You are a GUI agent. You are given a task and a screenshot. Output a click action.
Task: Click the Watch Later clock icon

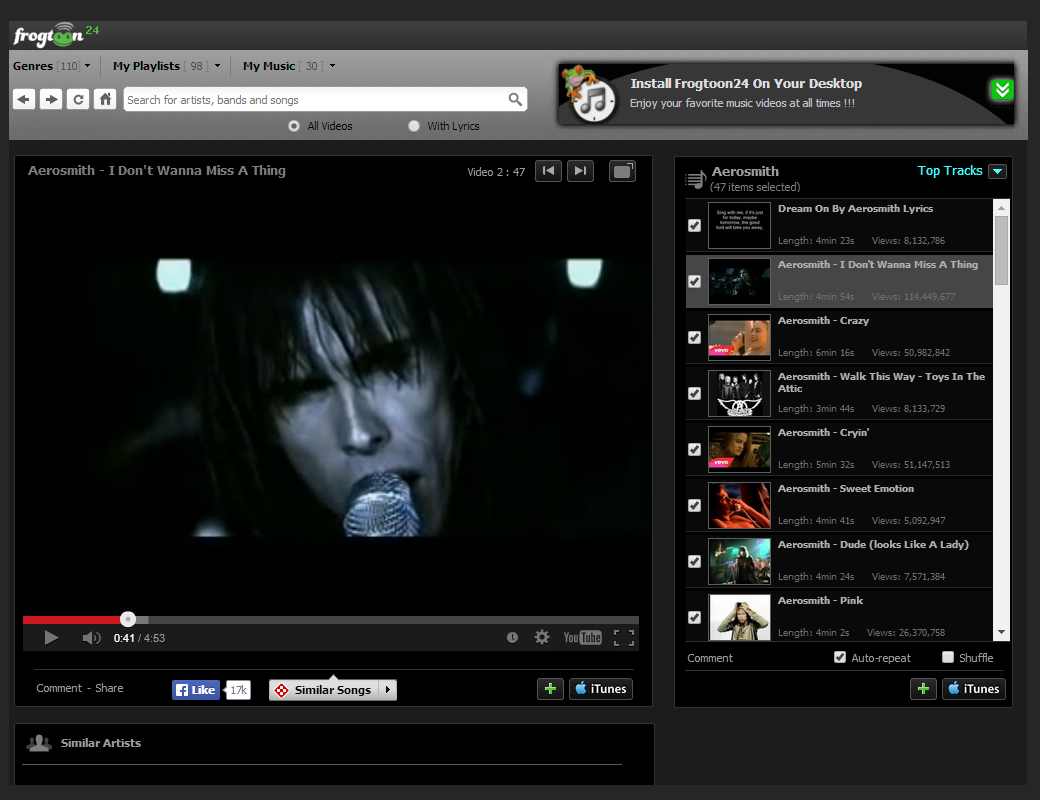512,638
